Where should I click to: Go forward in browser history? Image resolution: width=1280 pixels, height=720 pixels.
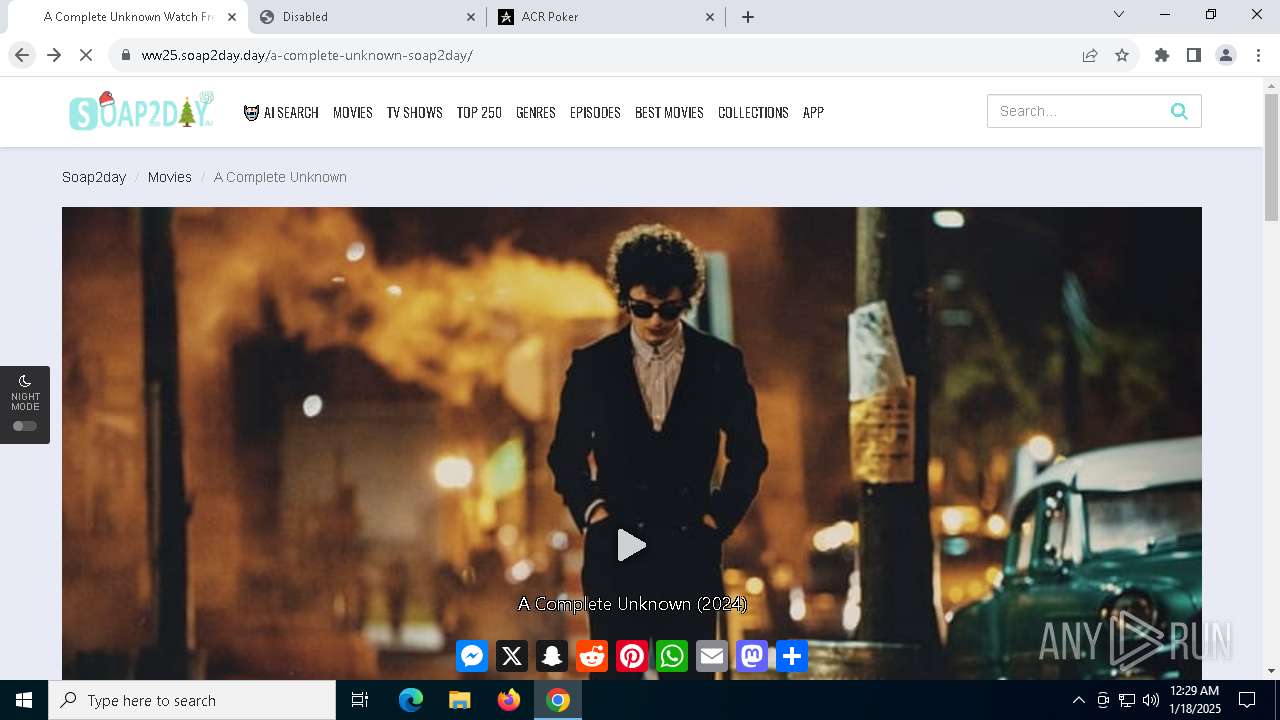(x=54, y=55)
